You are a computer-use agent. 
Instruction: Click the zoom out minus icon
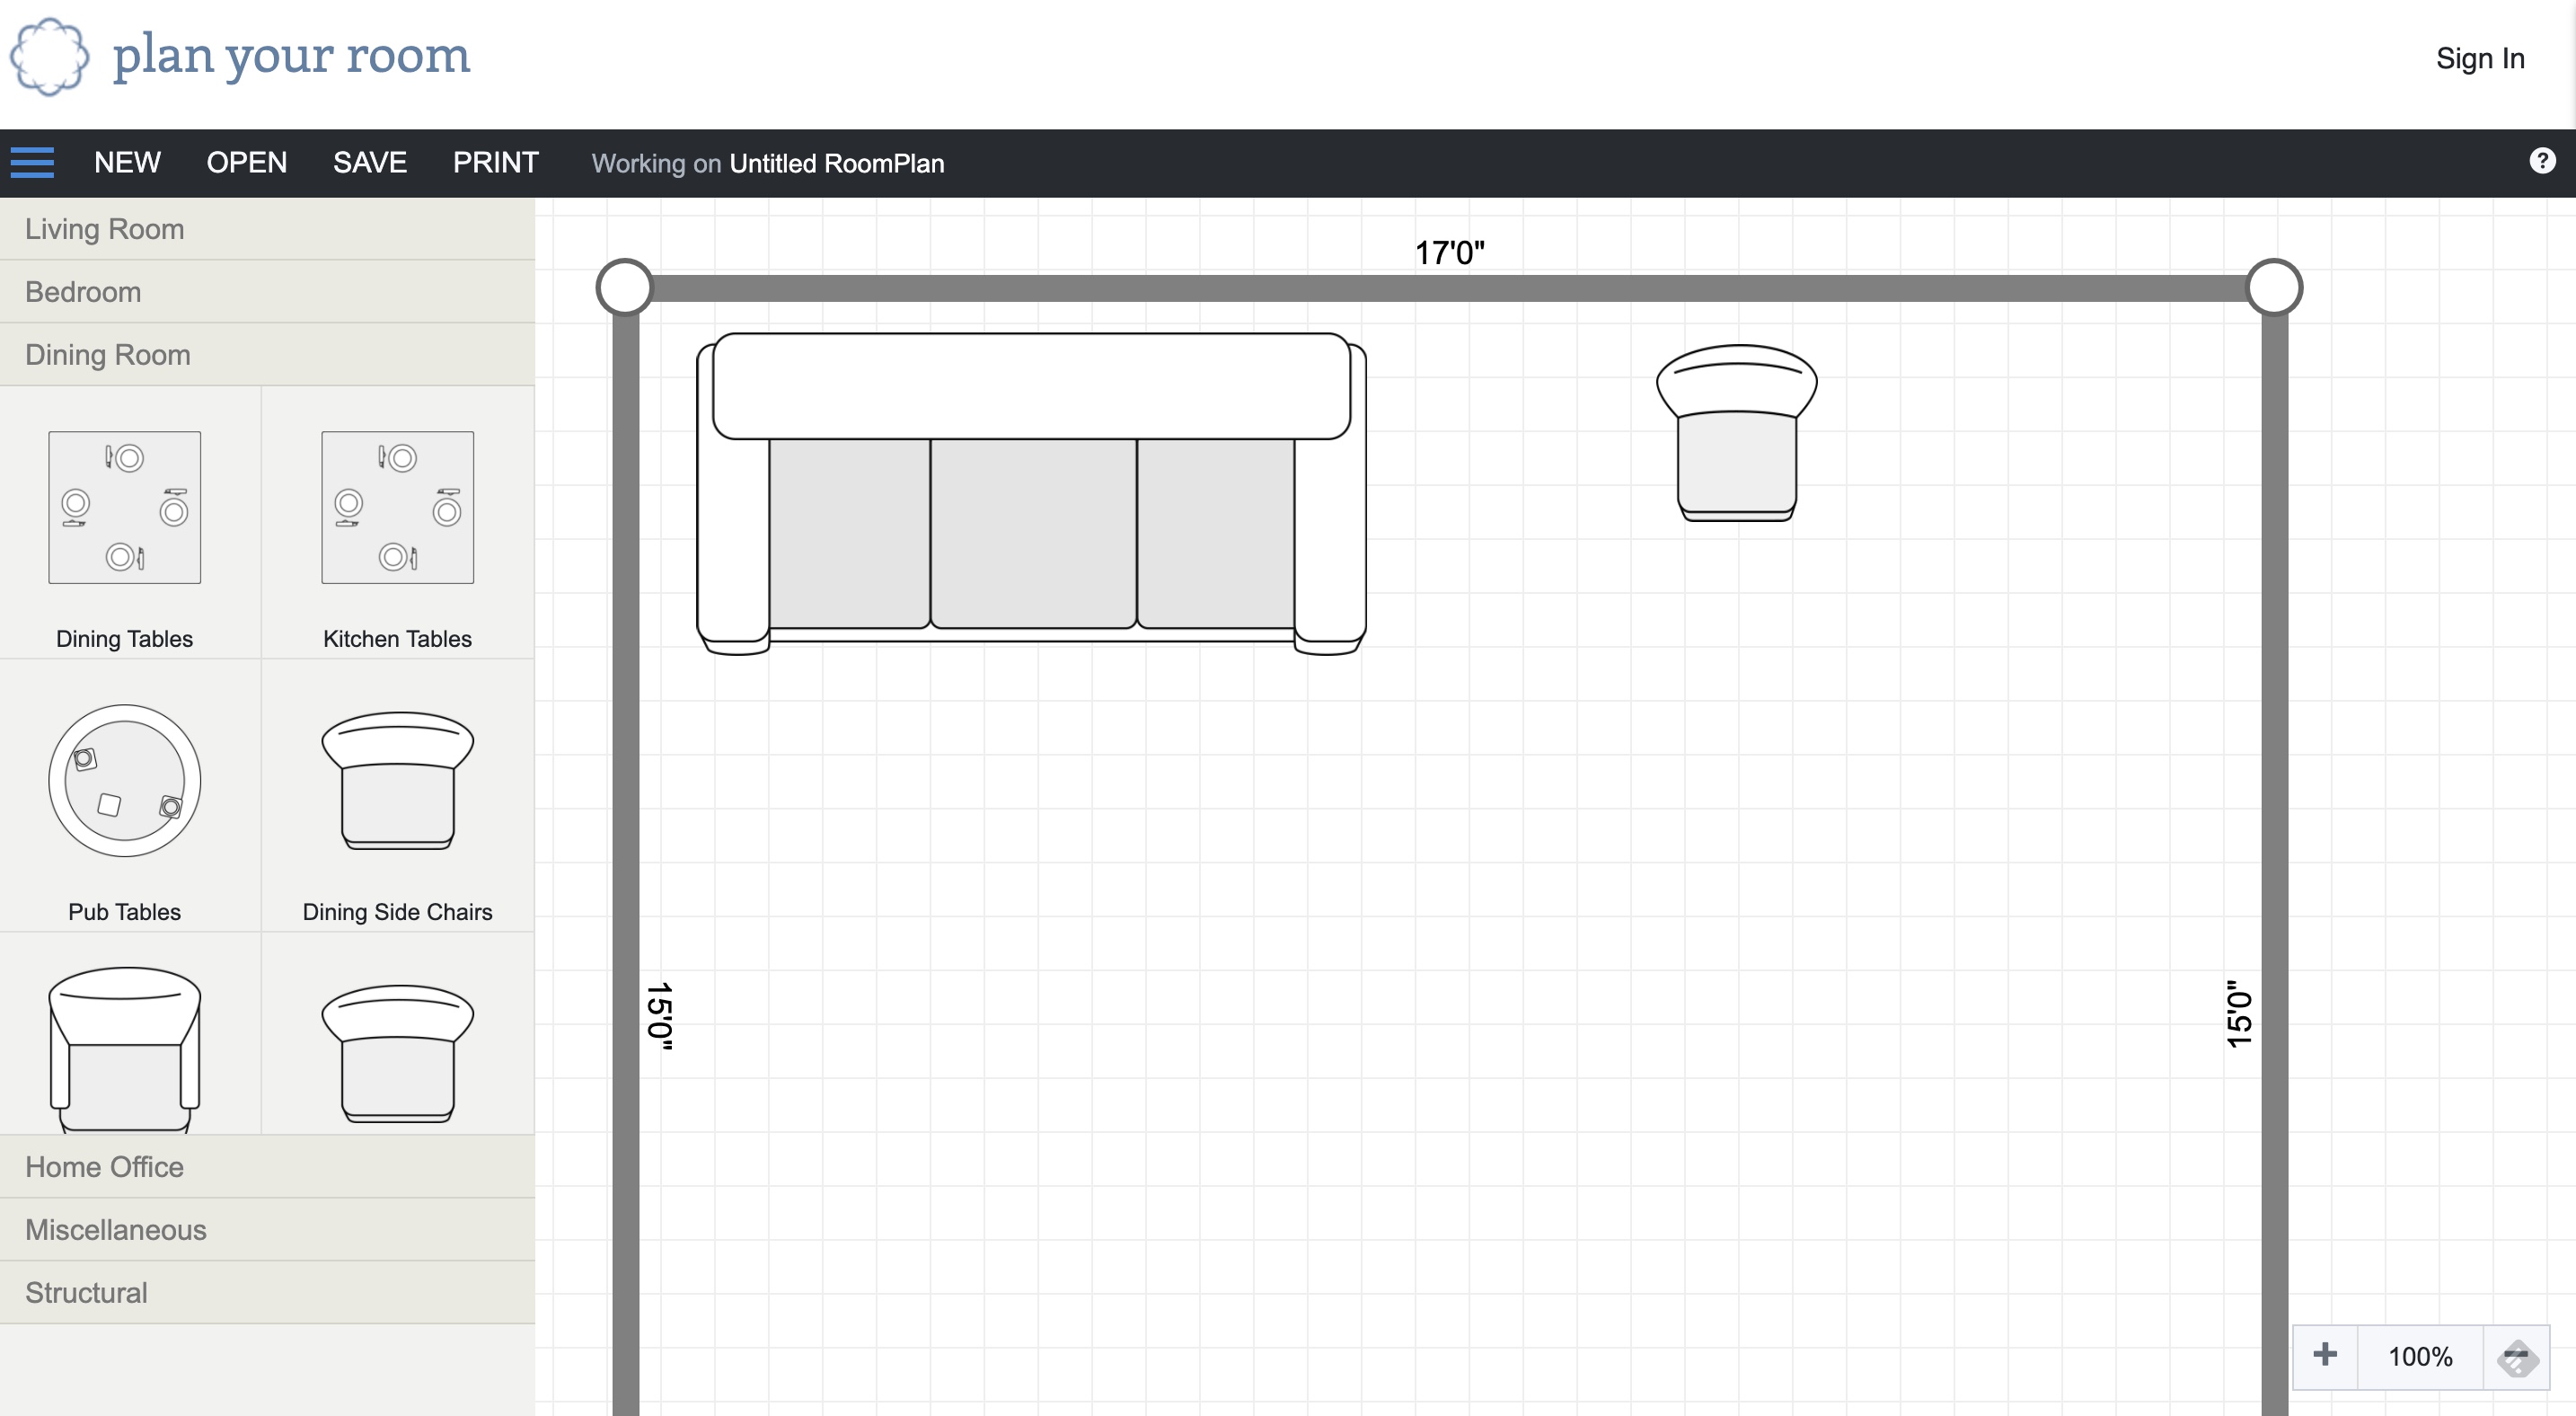(x=2516, y=1356)
